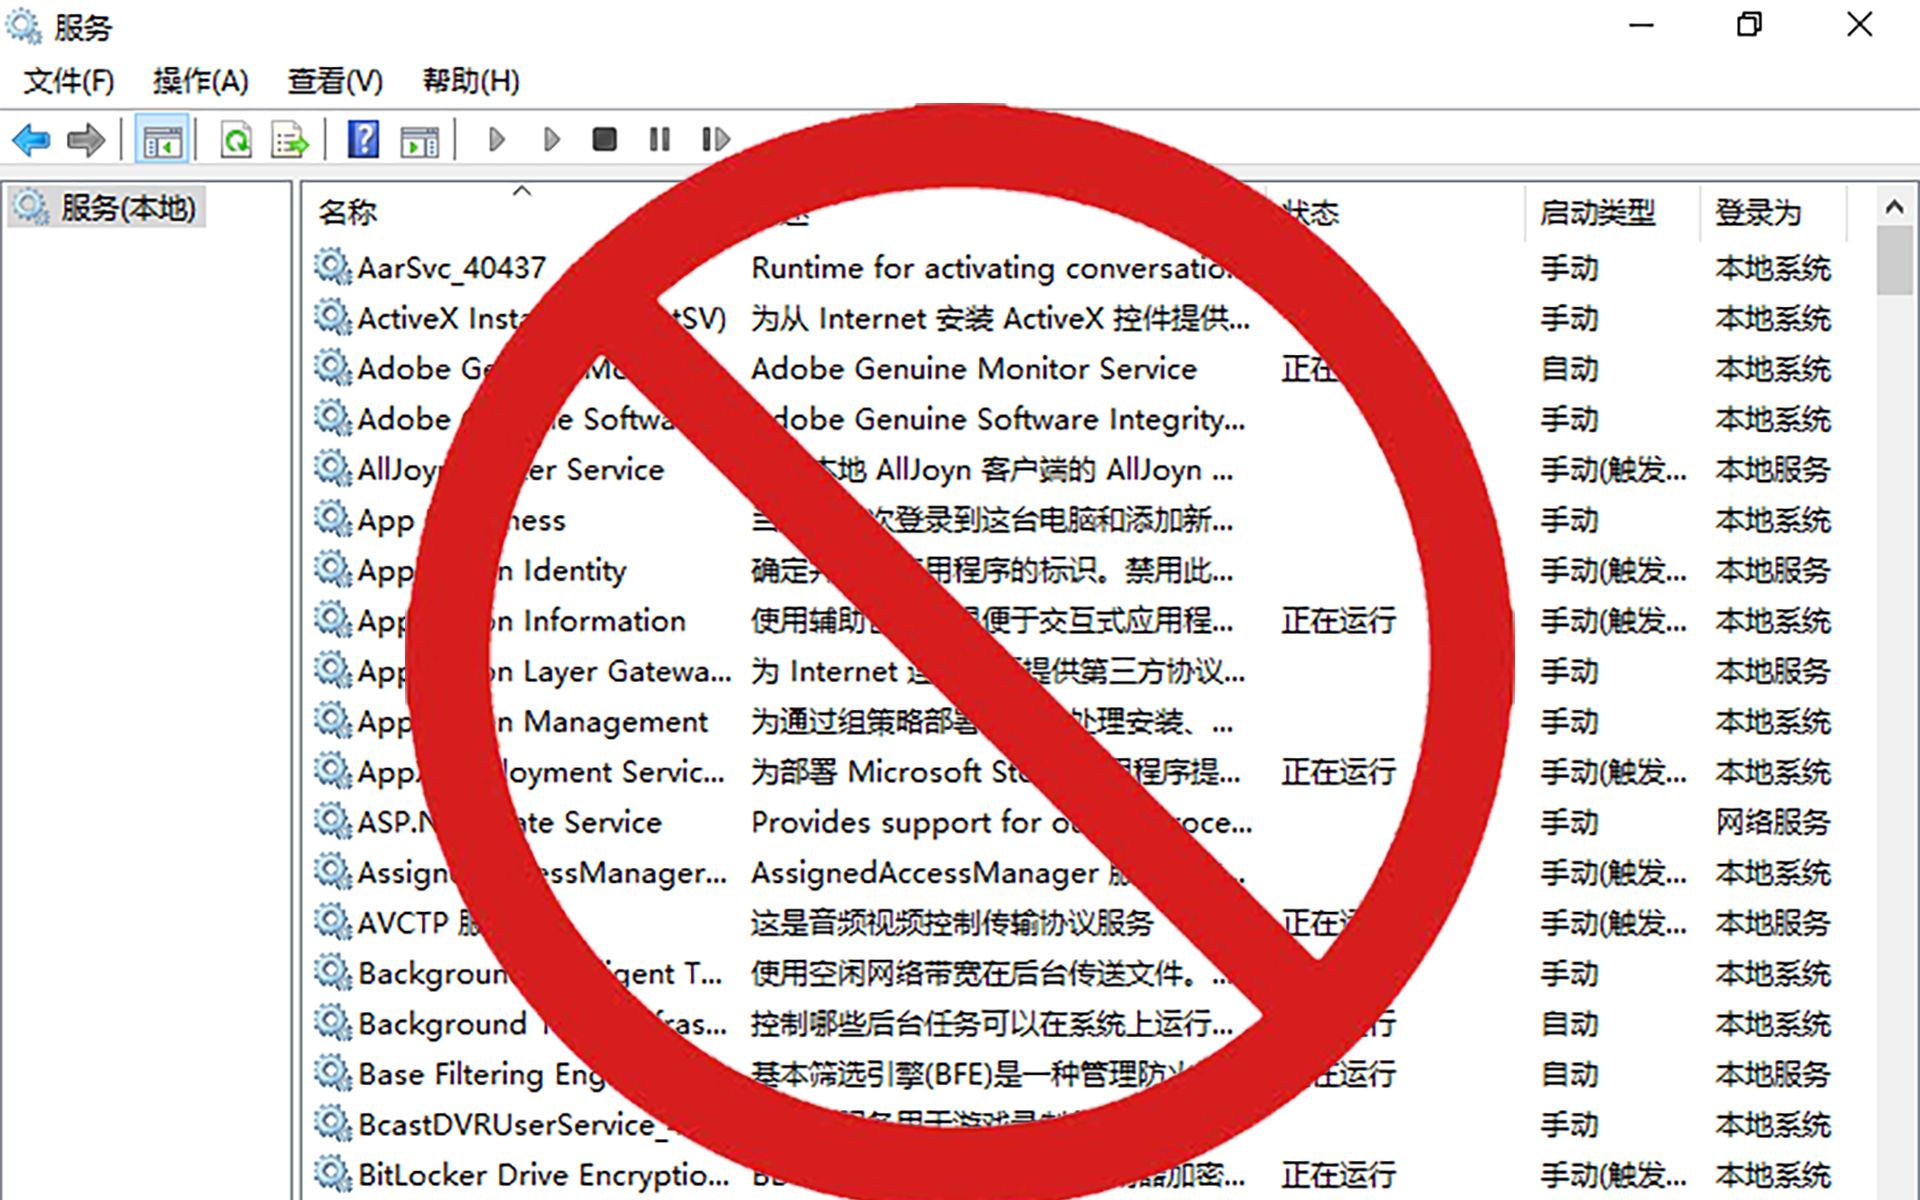Viewport: 1920px width, 1200px height.
Task: Click the green Refresh toolbar icon
Action: (236, 140)
